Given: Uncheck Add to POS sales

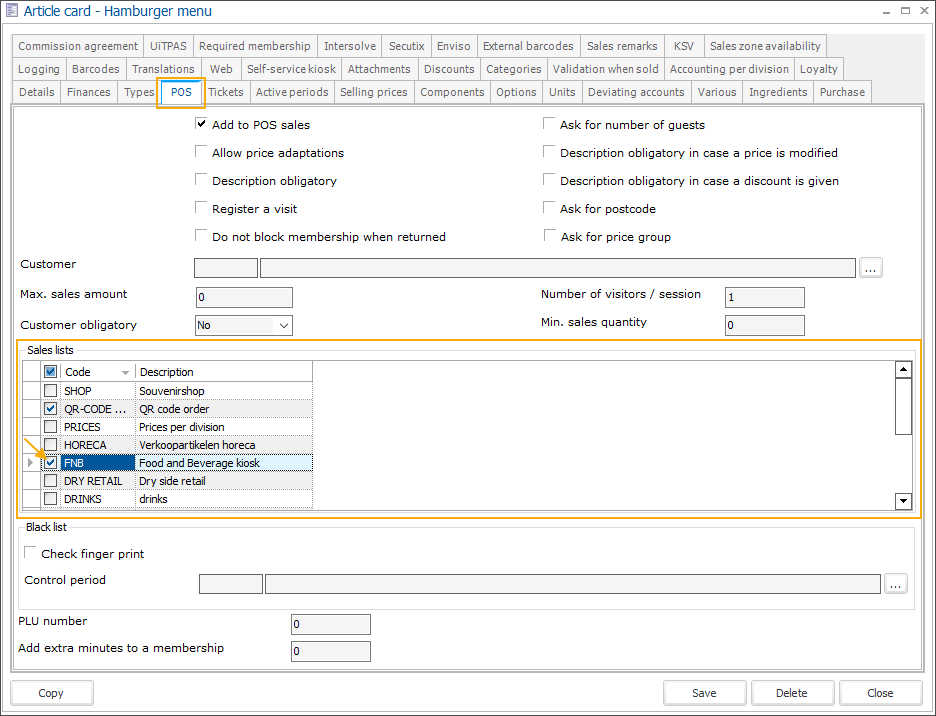Looking at the screenshot, I should coord(201,125).
